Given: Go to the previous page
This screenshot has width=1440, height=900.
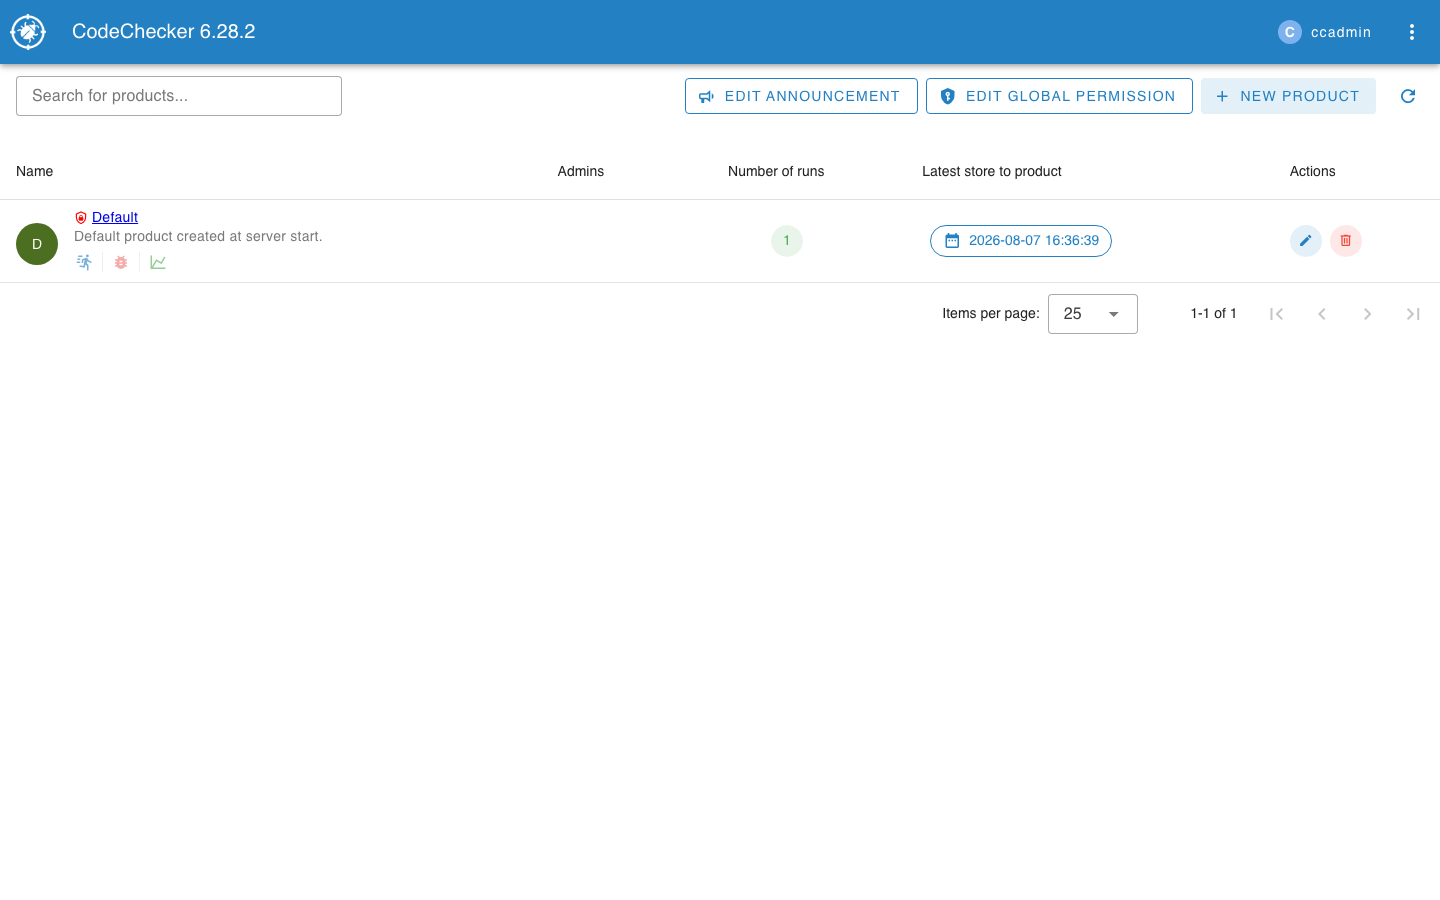Looking at the screenshot, I should click(1322, 314).
